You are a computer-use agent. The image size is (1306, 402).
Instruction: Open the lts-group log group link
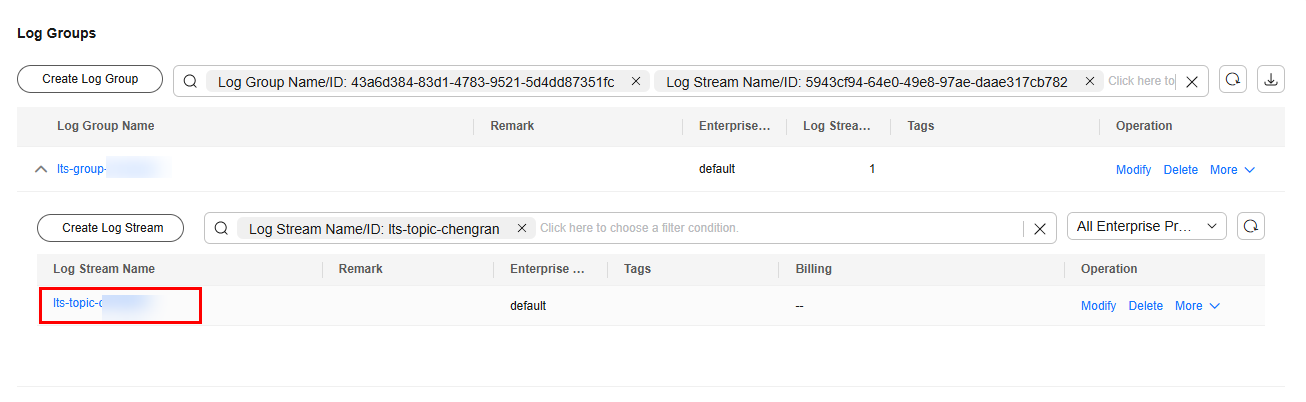point(110,170)
